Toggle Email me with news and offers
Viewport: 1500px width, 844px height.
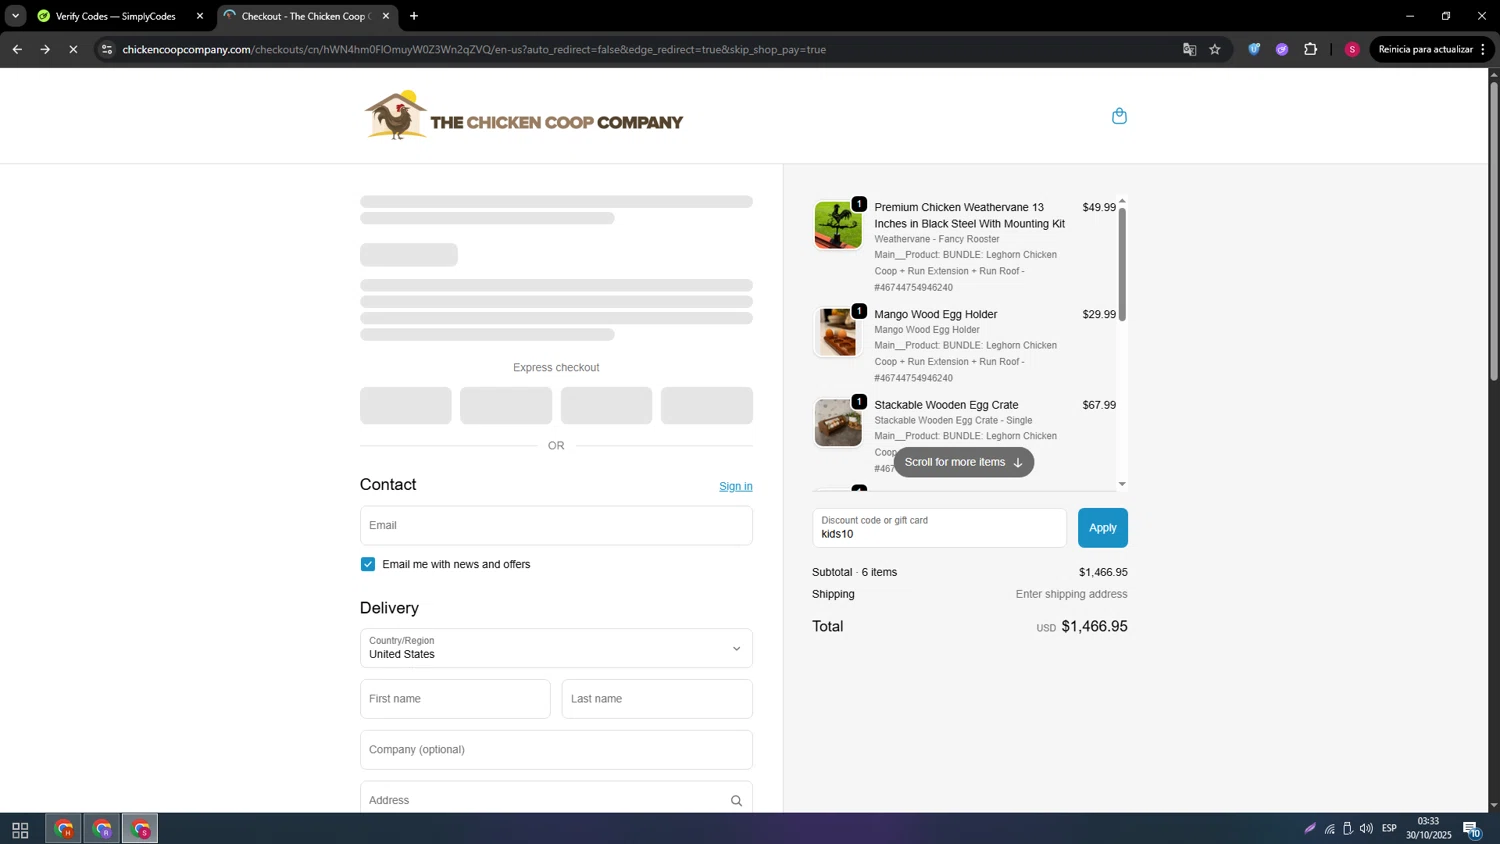(368, 564)
